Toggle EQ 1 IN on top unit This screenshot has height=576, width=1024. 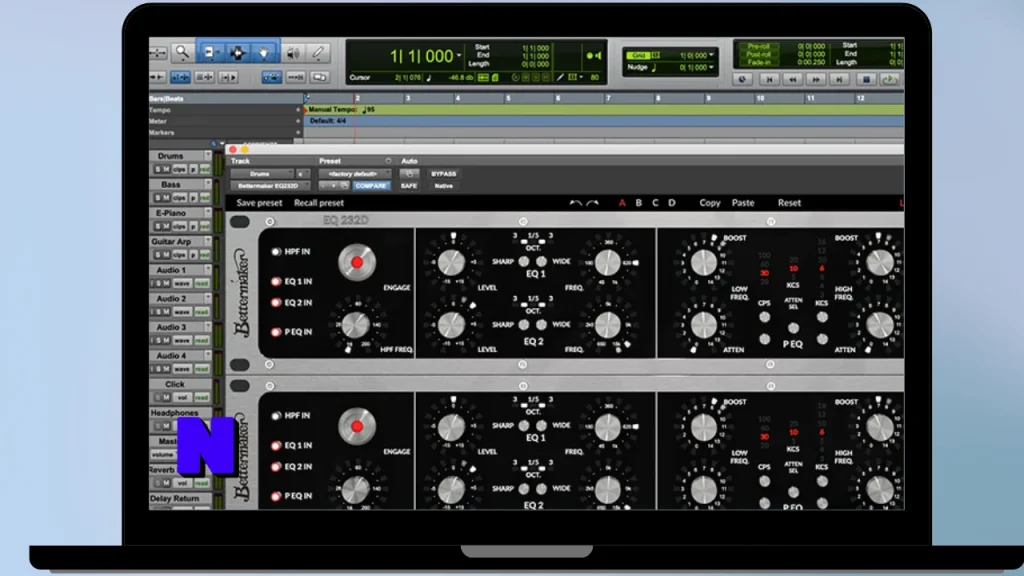tap(276, 281)
